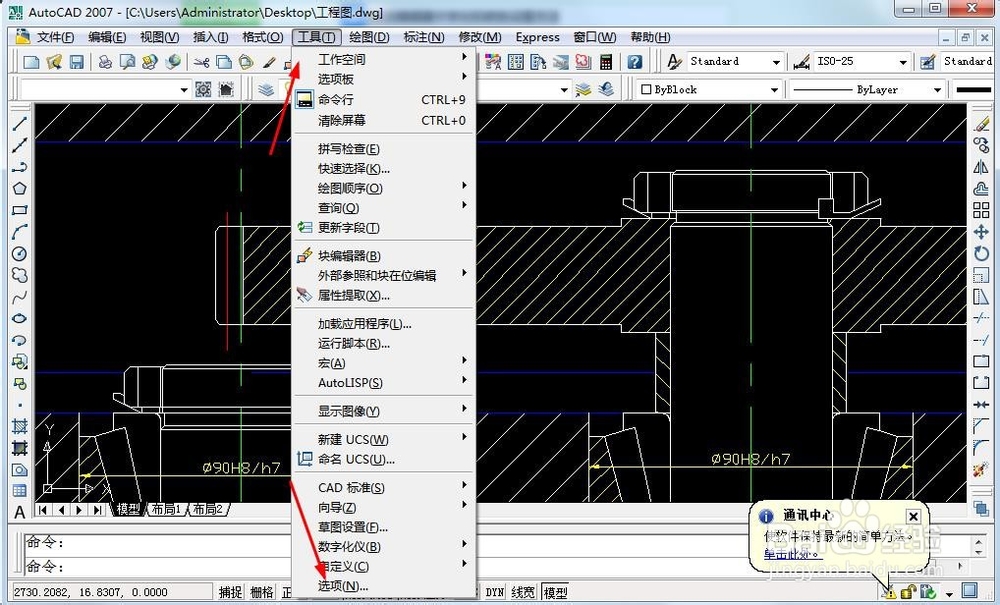This screenshot has width=1000, height=605.
Task: Click the Open file icon
Action: tap(54, 62)
